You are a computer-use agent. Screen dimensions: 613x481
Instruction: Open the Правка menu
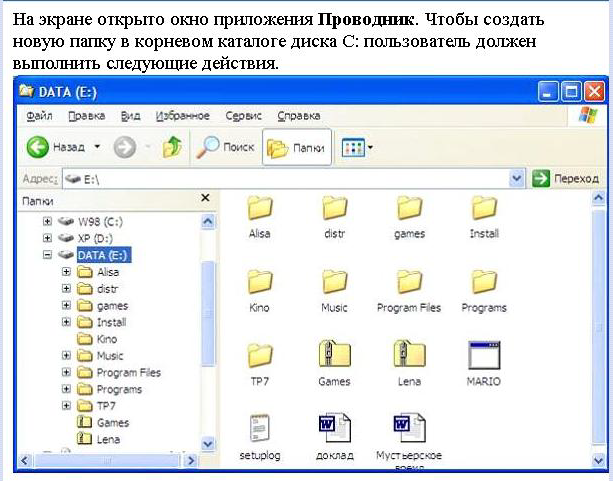(86, 116)
